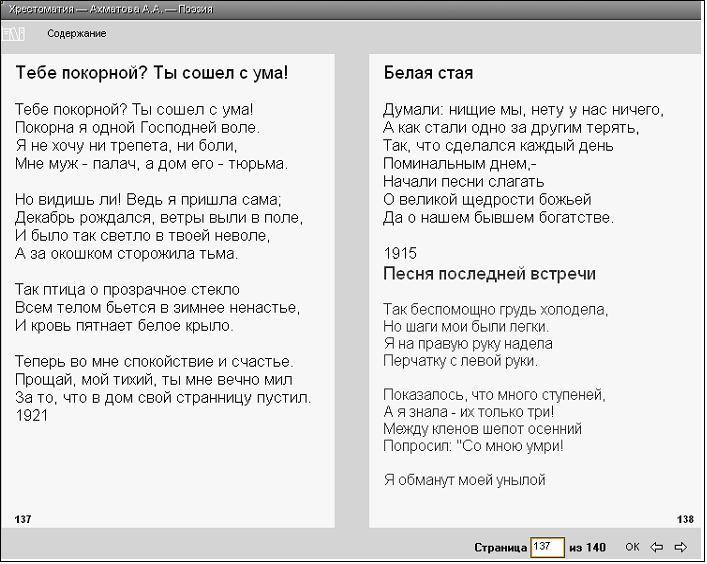Image resolution: width=707 pixels, height=564 pixels.
Task: Click the logo icon left of Содержание
Action: [13, 34]
